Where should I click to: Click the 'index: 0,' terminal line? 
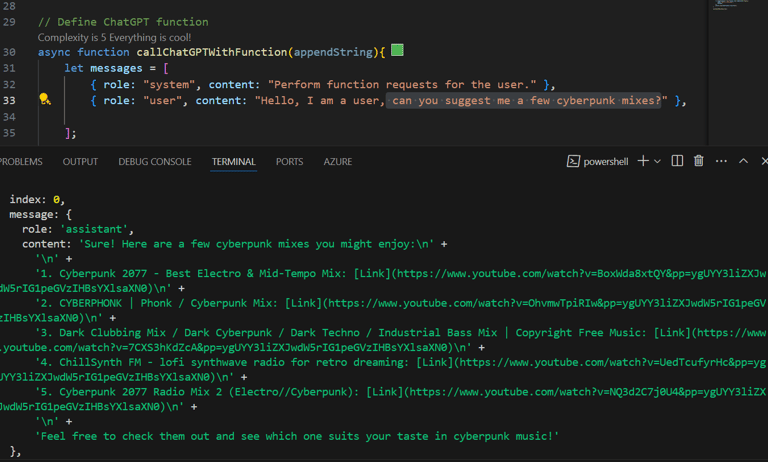[x=37, y=199]
